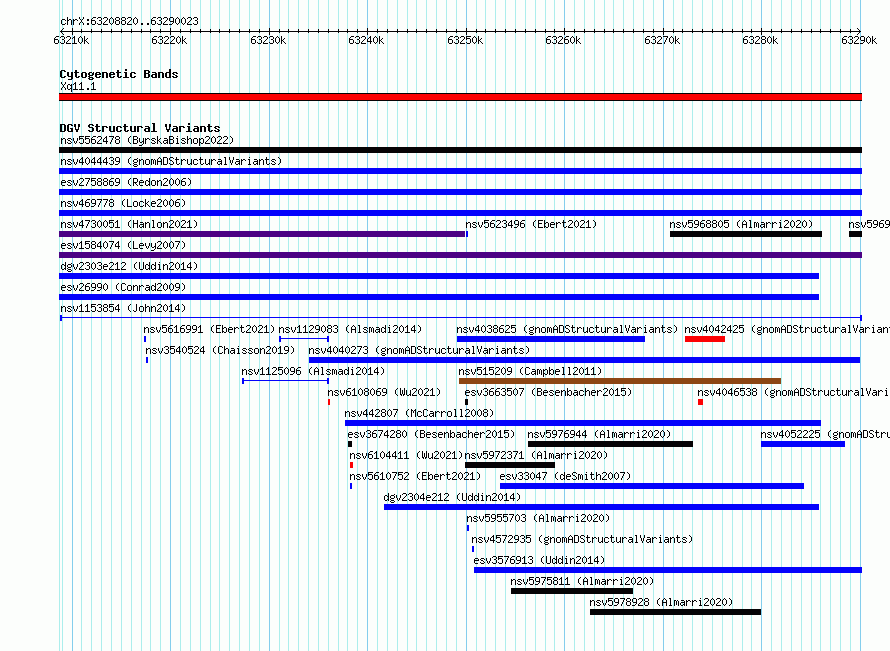The image size is (890, 651).
Task: Click the dgv2304e212 (Uddin2014) label
Action: 452,497
